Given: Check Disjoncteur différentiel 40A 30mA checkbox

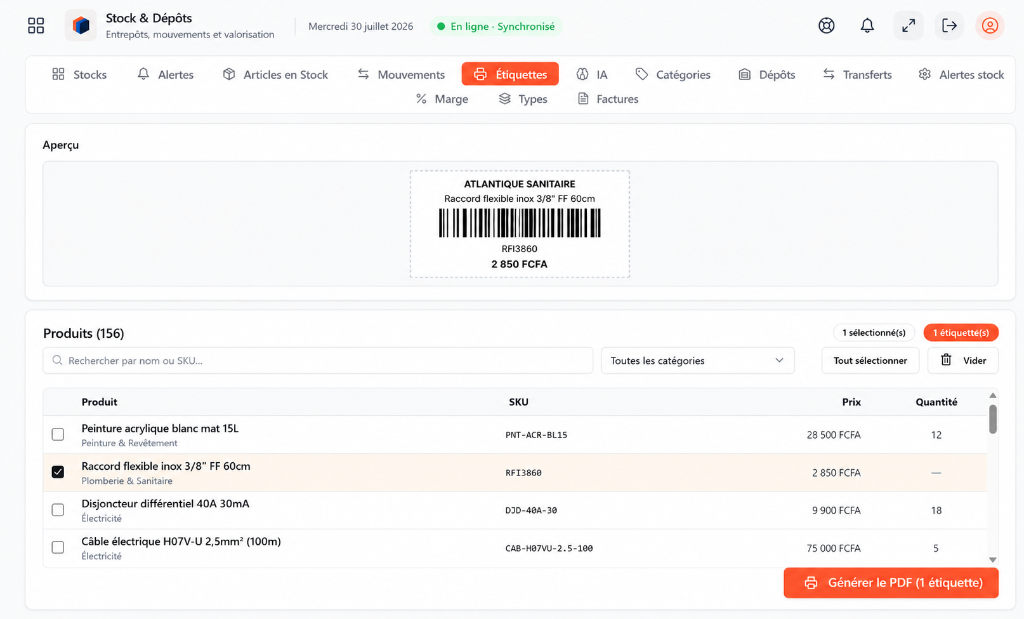Looking at the screenshot, I should pos(58,509).
